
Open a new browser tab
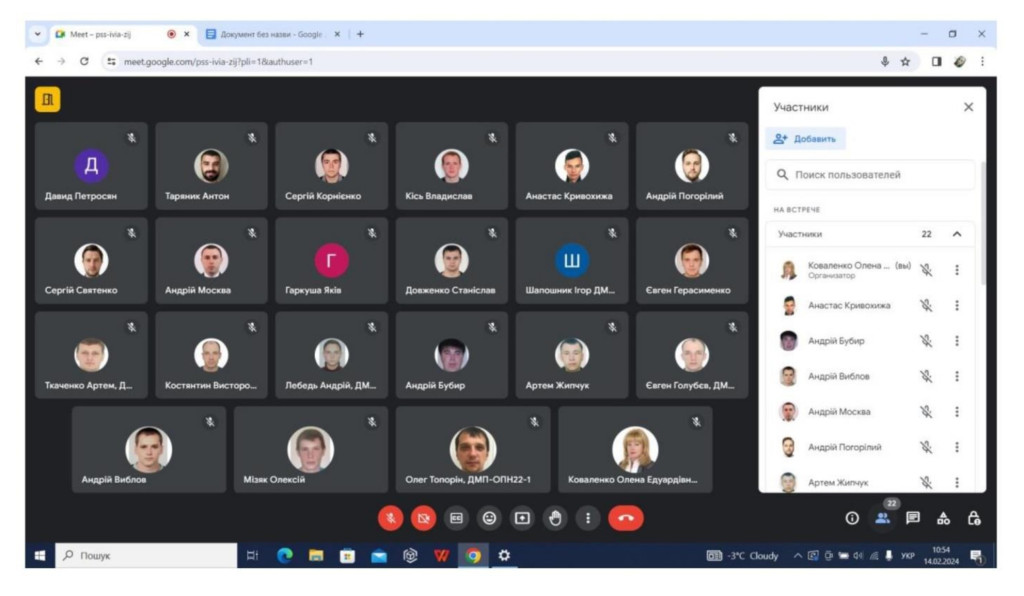[360, 34]
